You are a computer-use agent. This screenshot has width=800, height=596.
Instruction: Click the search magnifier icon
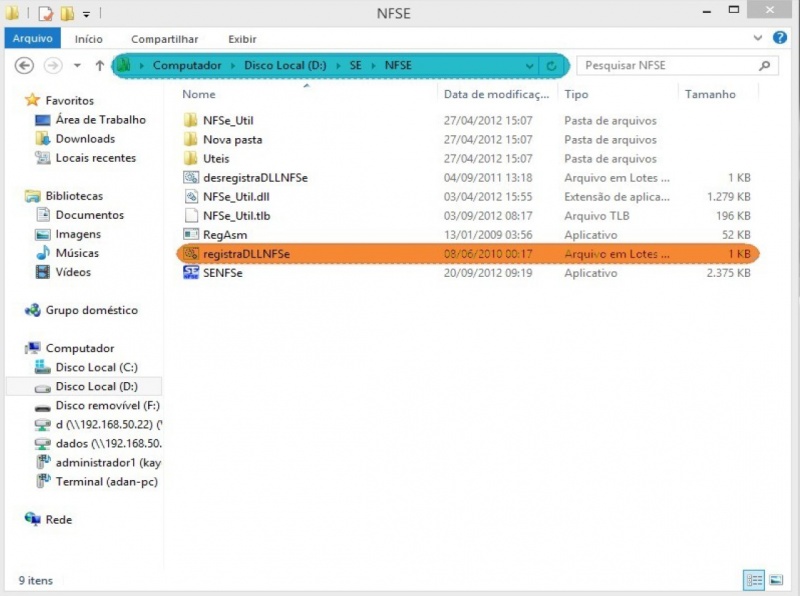coord(765,66)
